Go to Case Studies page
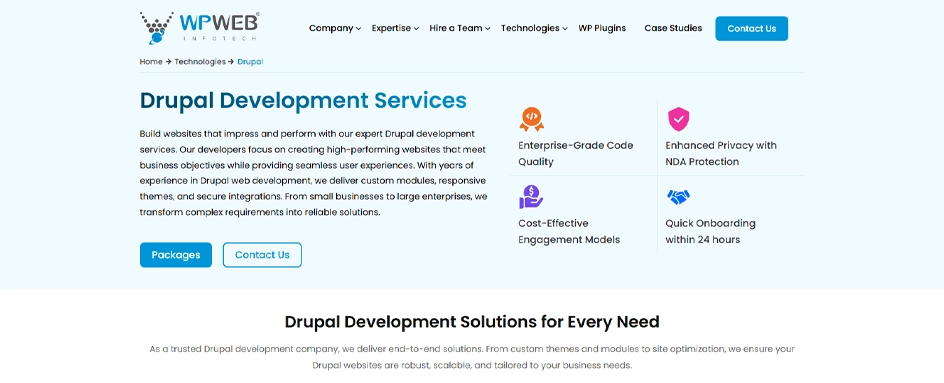The image size is (944, 383). 673,28
